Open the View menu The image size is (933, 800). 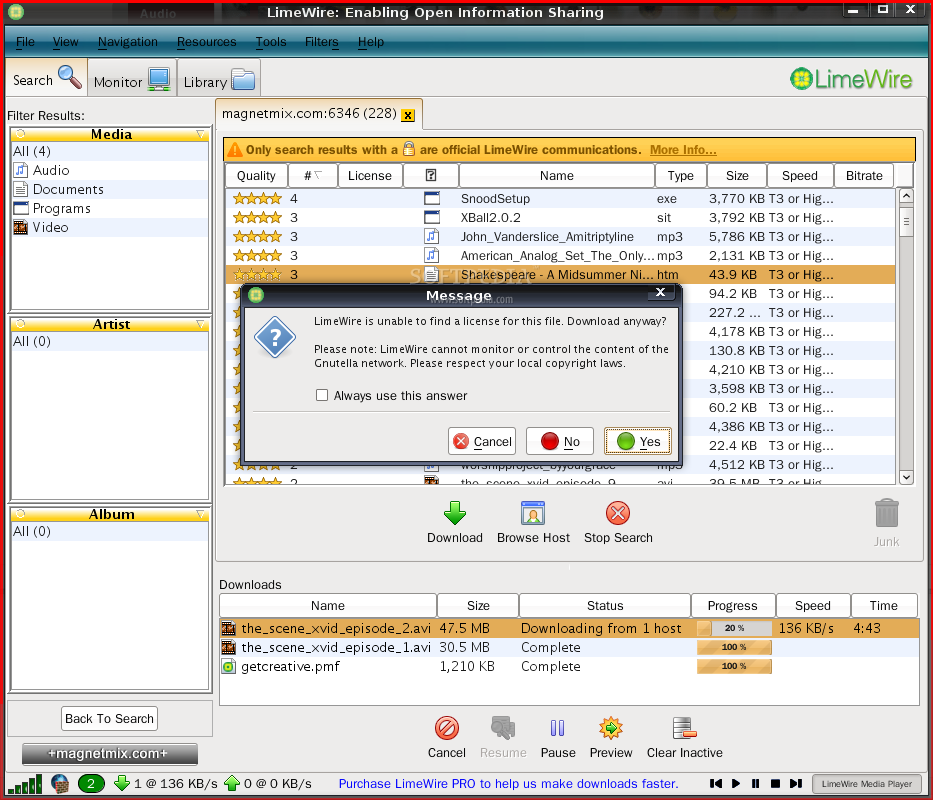click(65, 42)
